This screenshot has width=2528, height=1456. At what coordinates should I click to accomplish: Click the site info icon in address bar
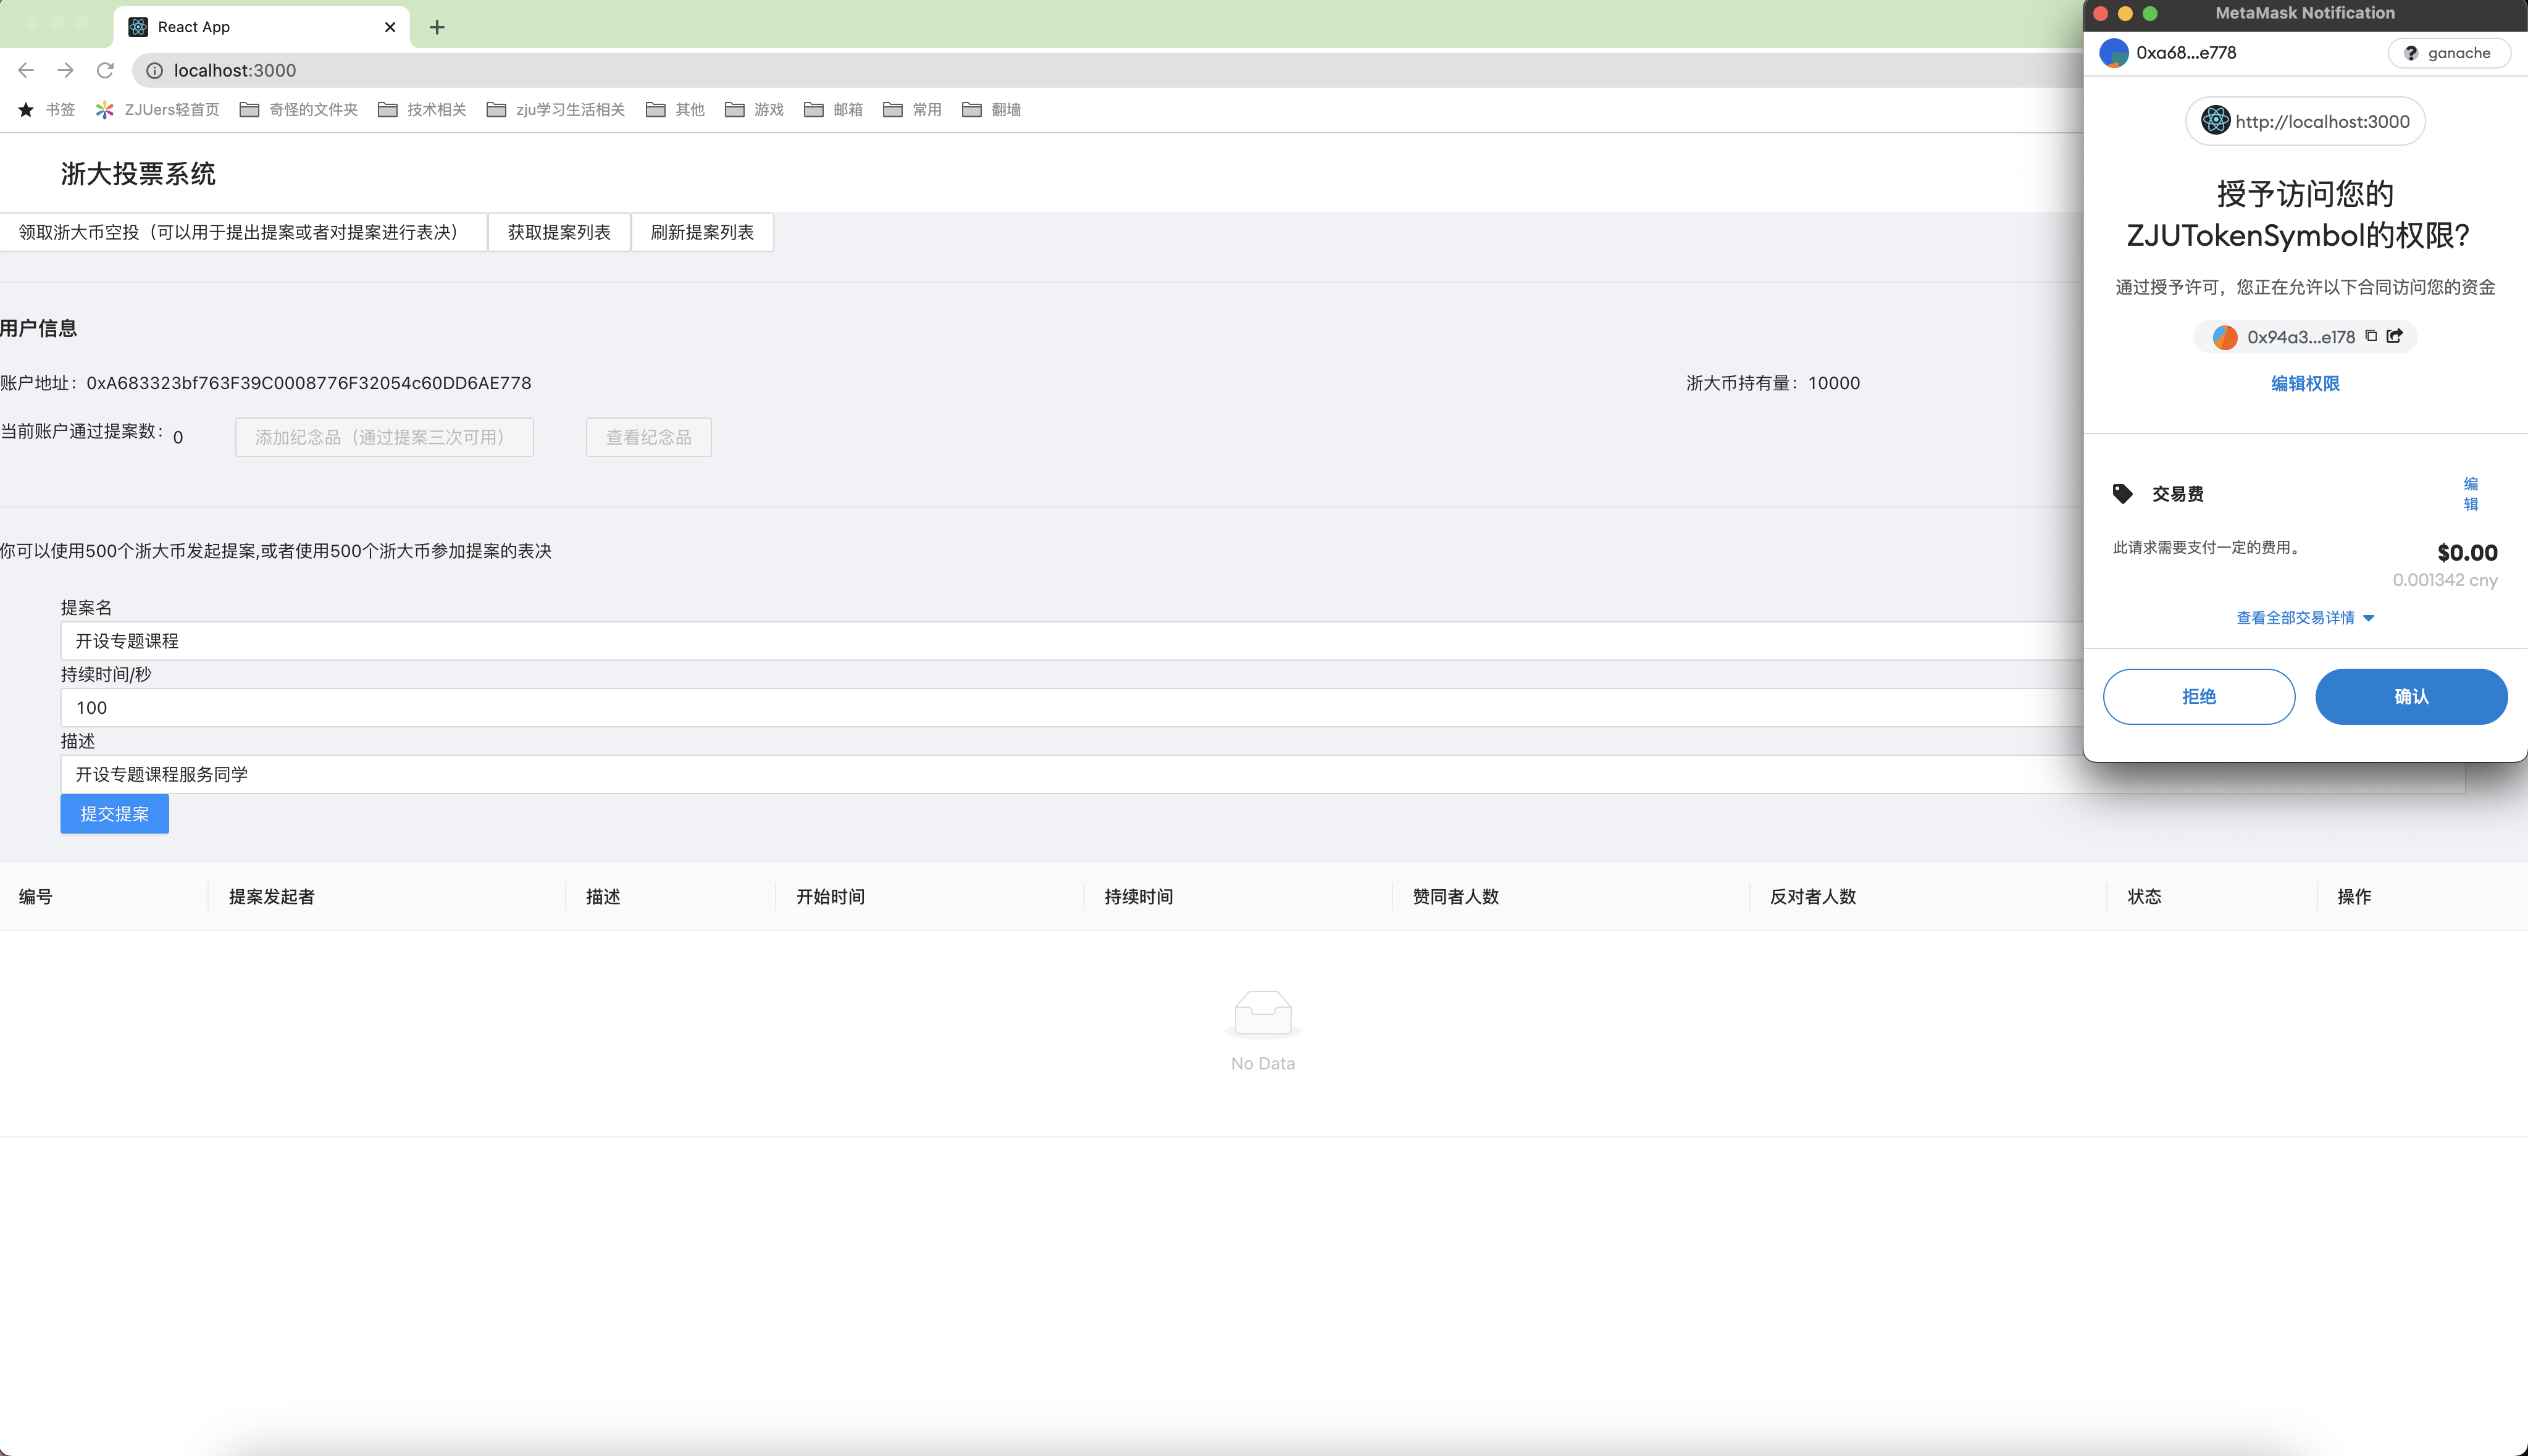(x=155, y=70)
